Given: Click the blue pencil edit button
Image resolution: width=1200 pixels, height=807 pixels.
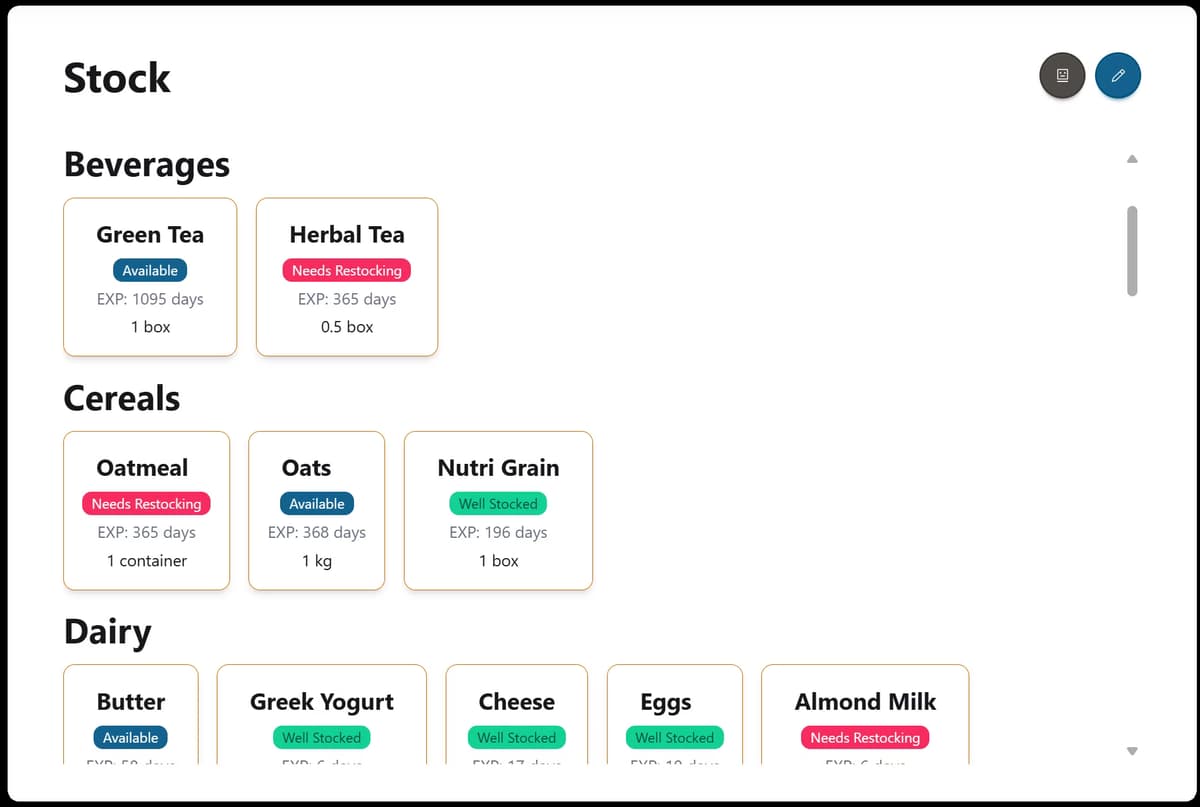Looking at the screenshot, I should click(x=1118, y=75).
